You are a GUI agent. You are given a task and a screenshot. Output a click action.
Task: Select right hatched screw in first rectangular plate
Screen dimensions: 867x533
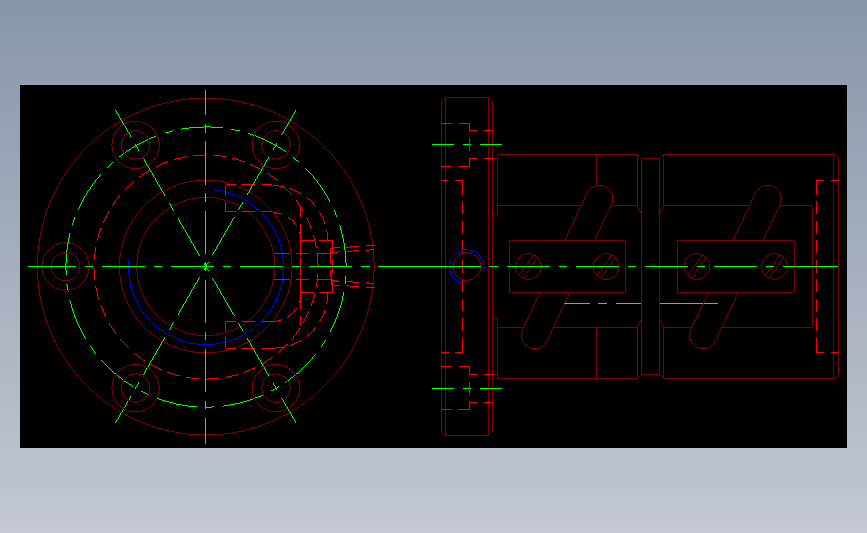coord(606,266)
